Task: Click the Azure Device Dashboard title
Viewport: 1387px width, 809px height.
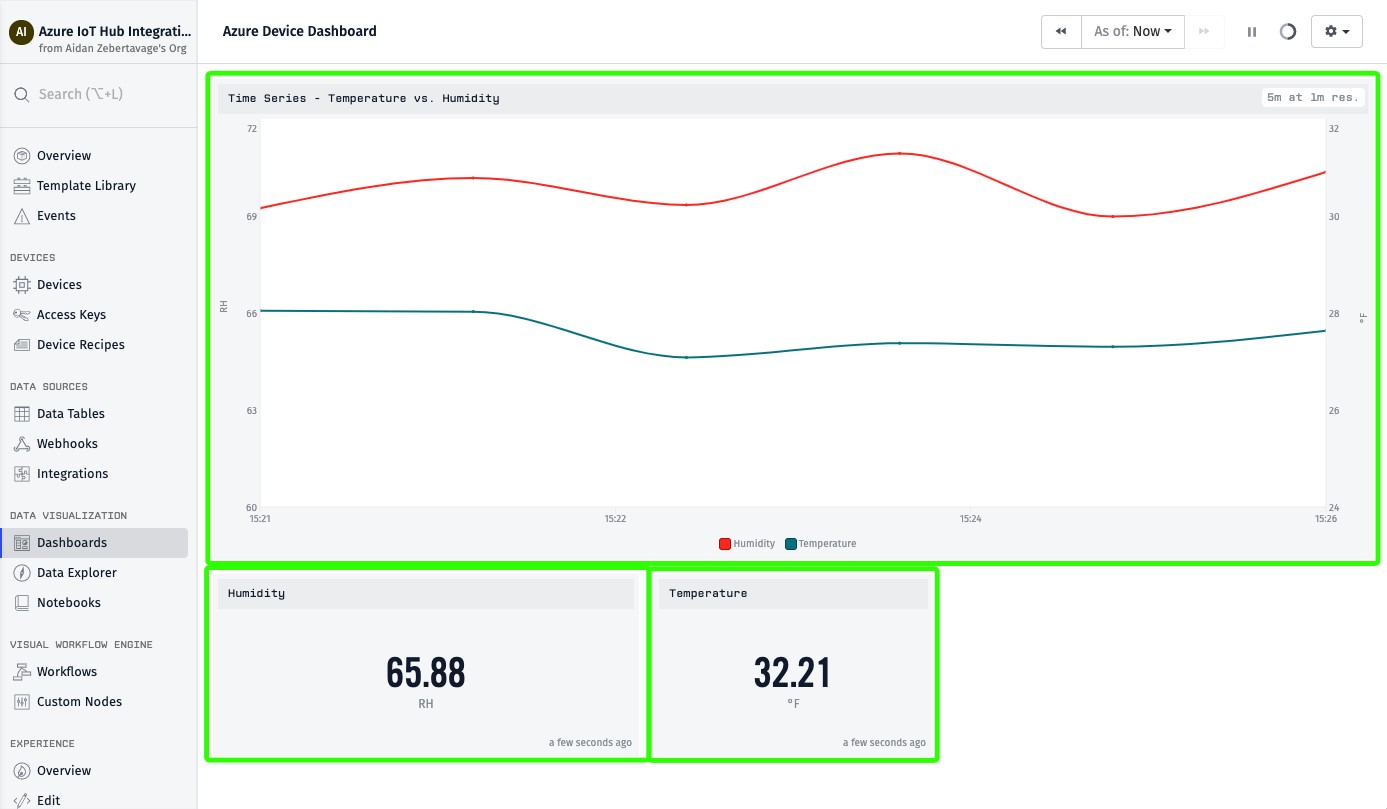Action: click(300, 31)
